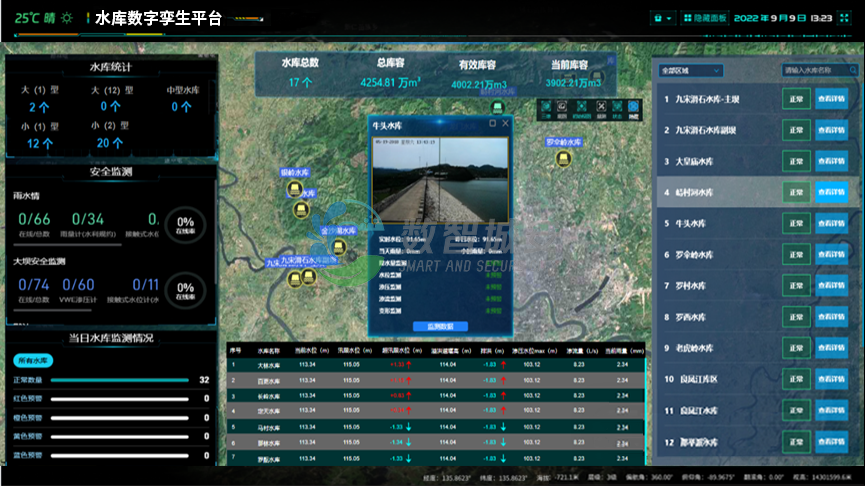Click 监测数据 button in popup
865x486 pixels.
pos(440,327)
